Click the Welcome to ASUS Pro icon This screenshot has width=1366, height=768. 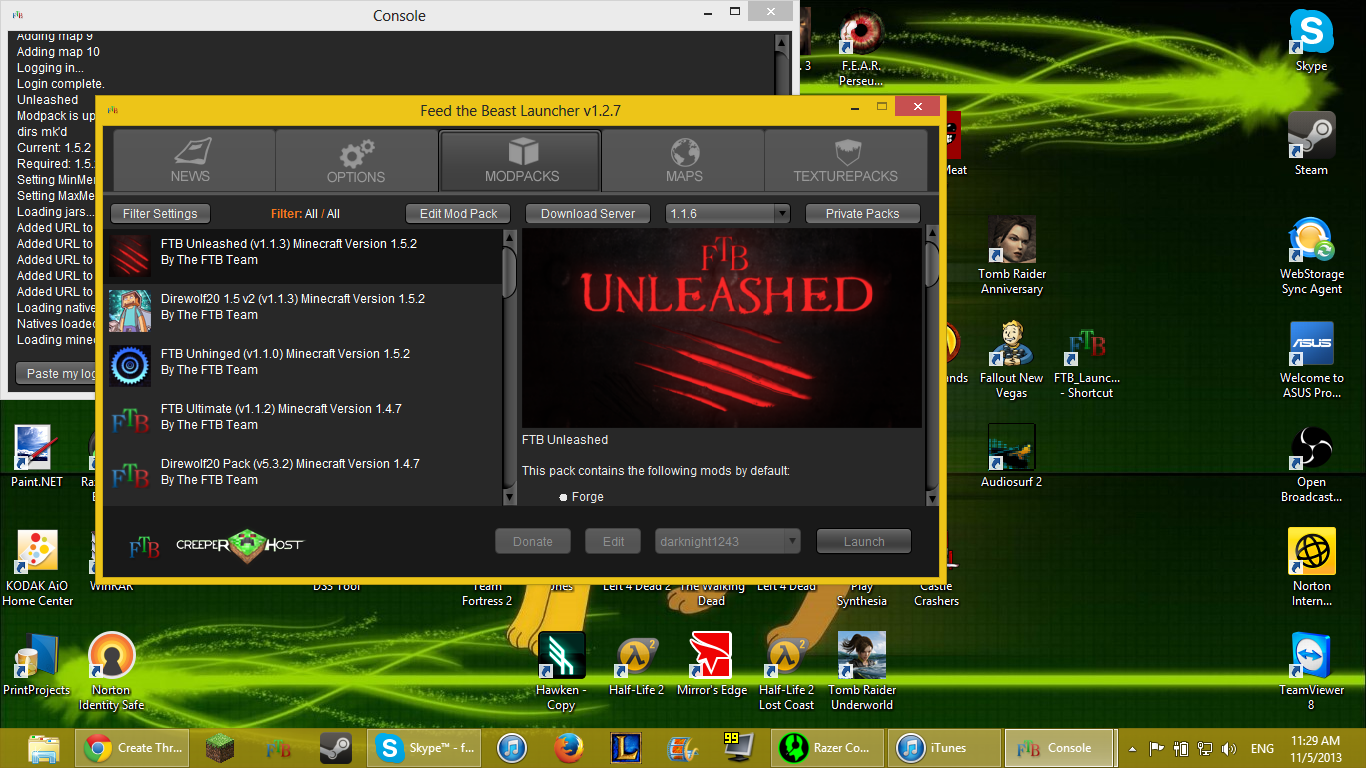pos(1311,359)
